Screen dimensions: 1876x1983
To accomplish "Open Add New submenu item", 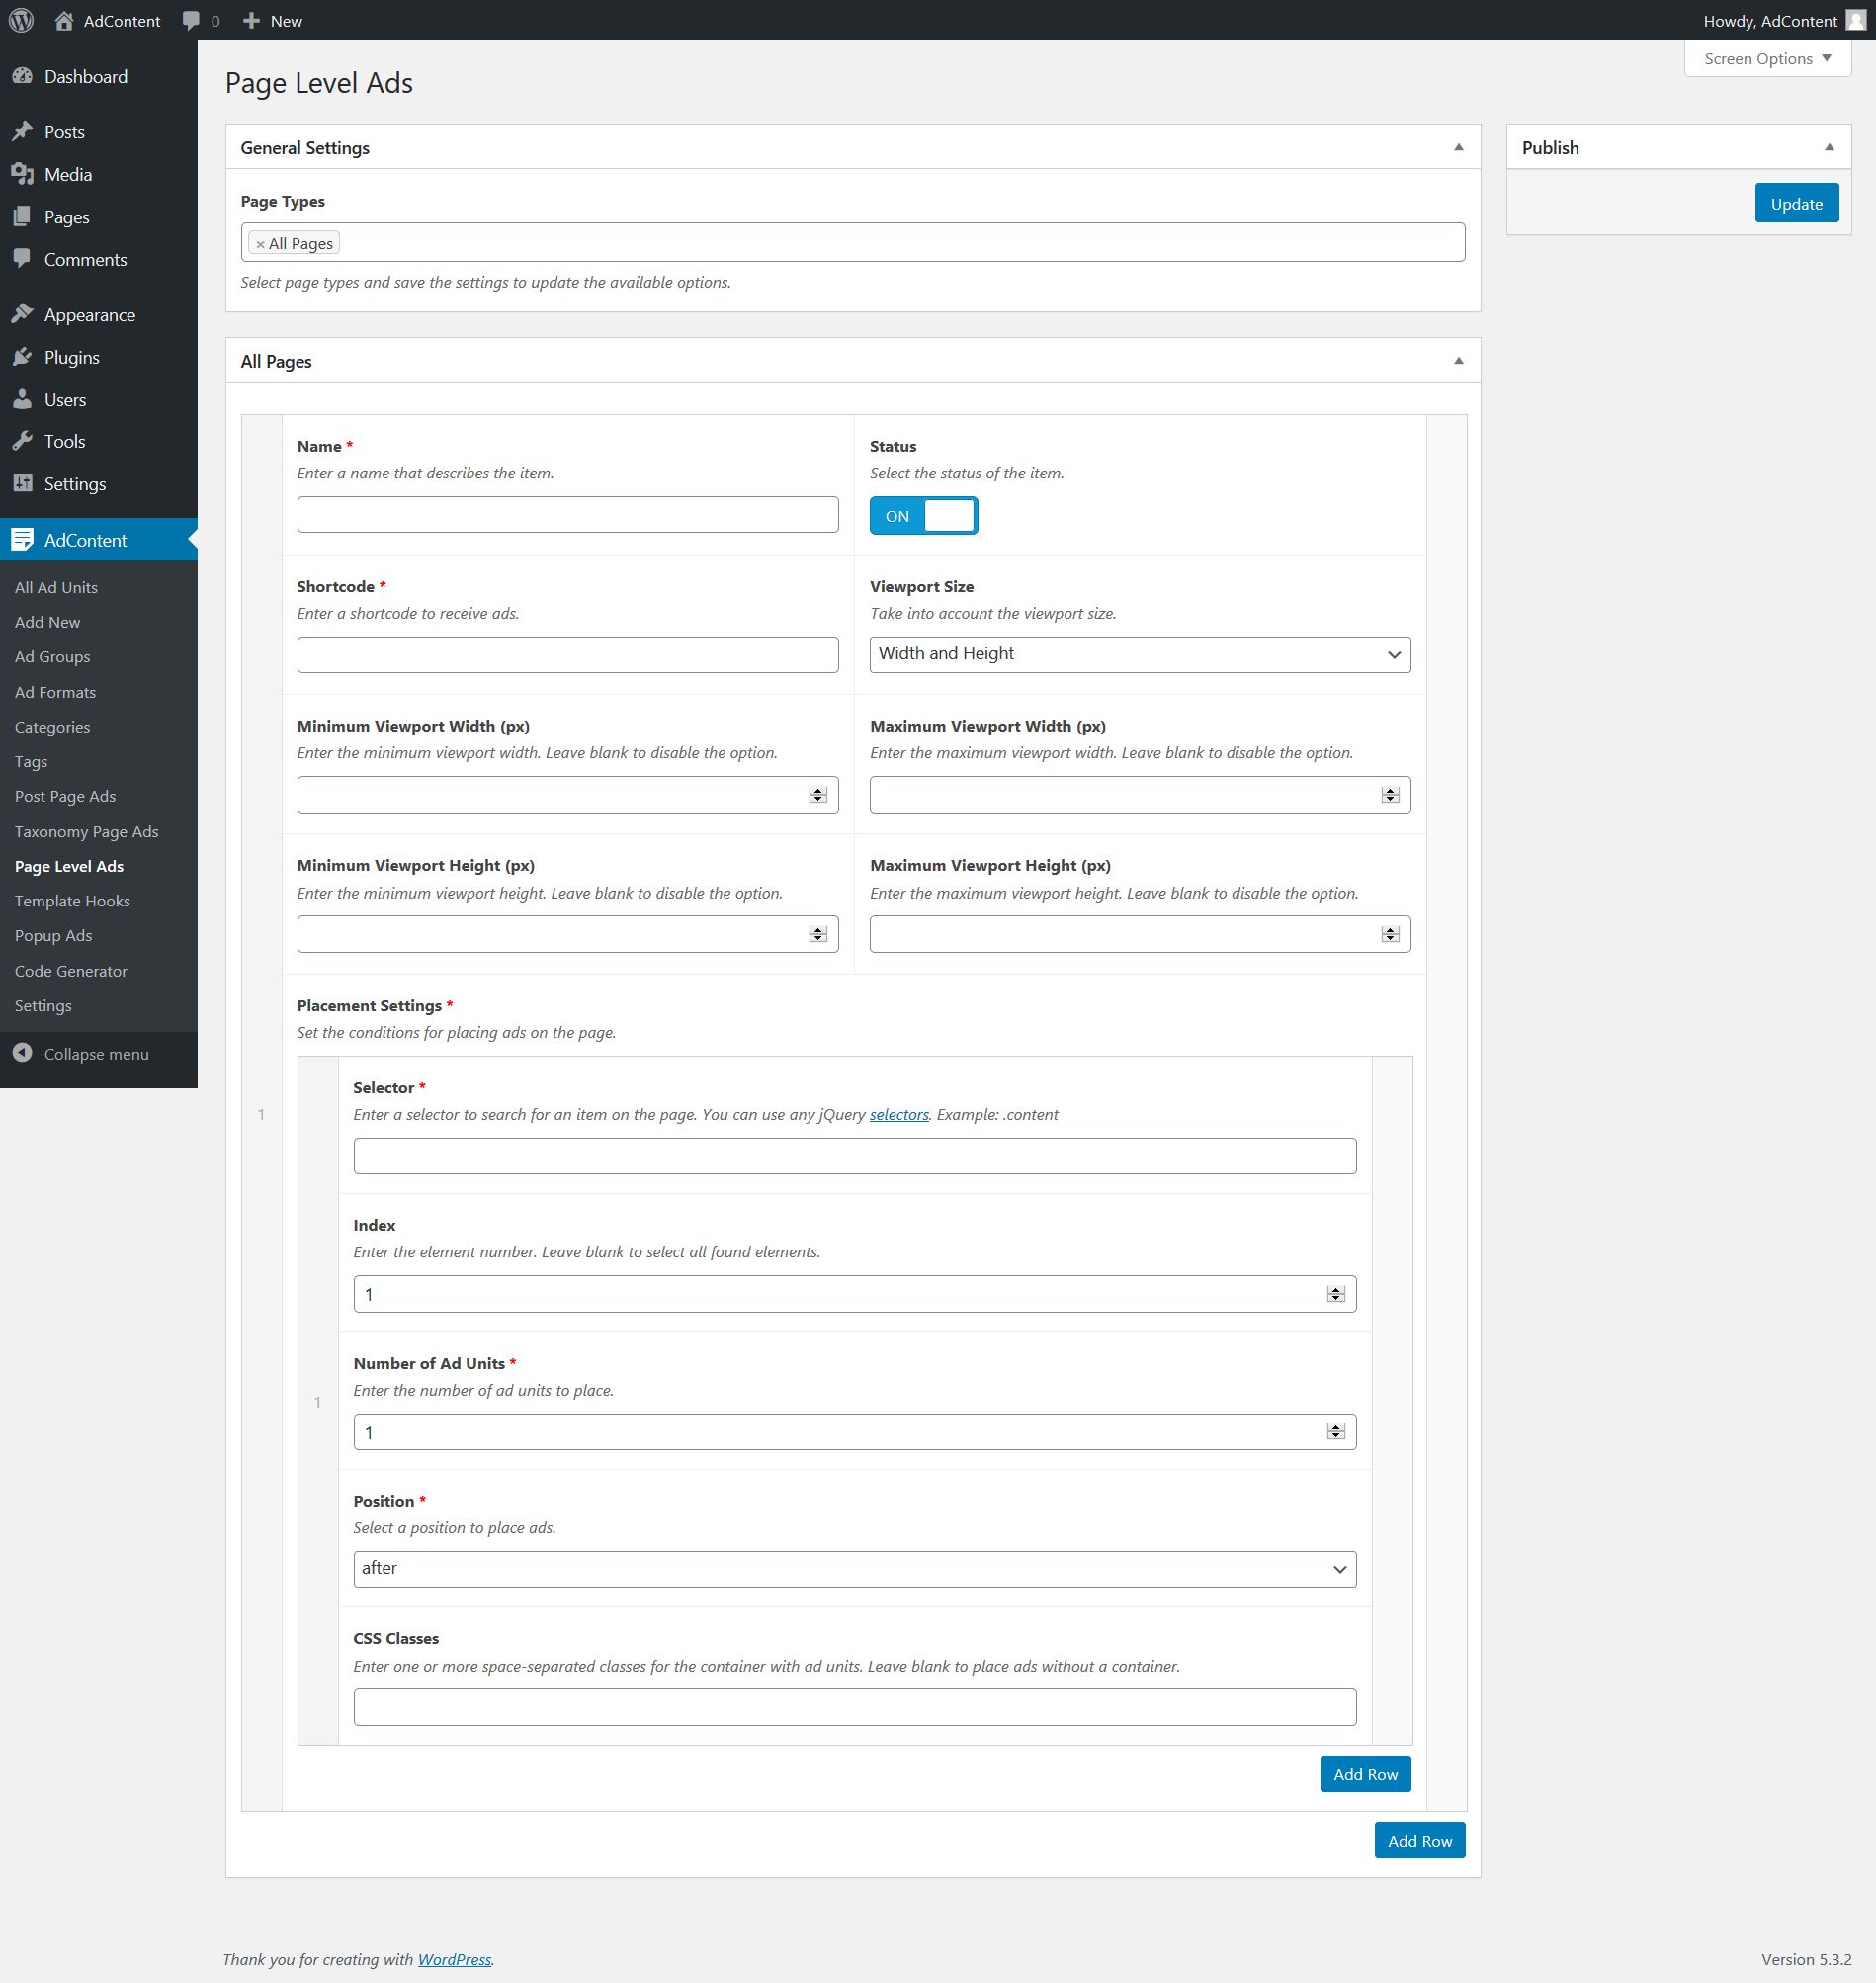I will click(47, 622).
